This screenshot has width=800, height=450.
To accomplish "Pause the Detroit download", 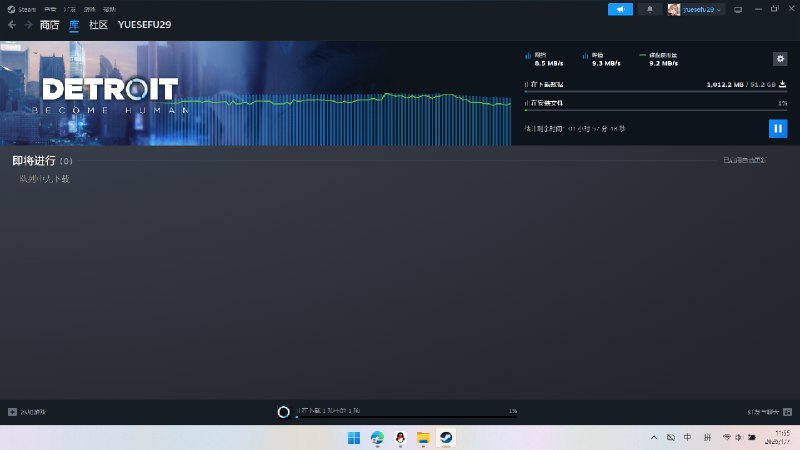I will pos(777,128).
